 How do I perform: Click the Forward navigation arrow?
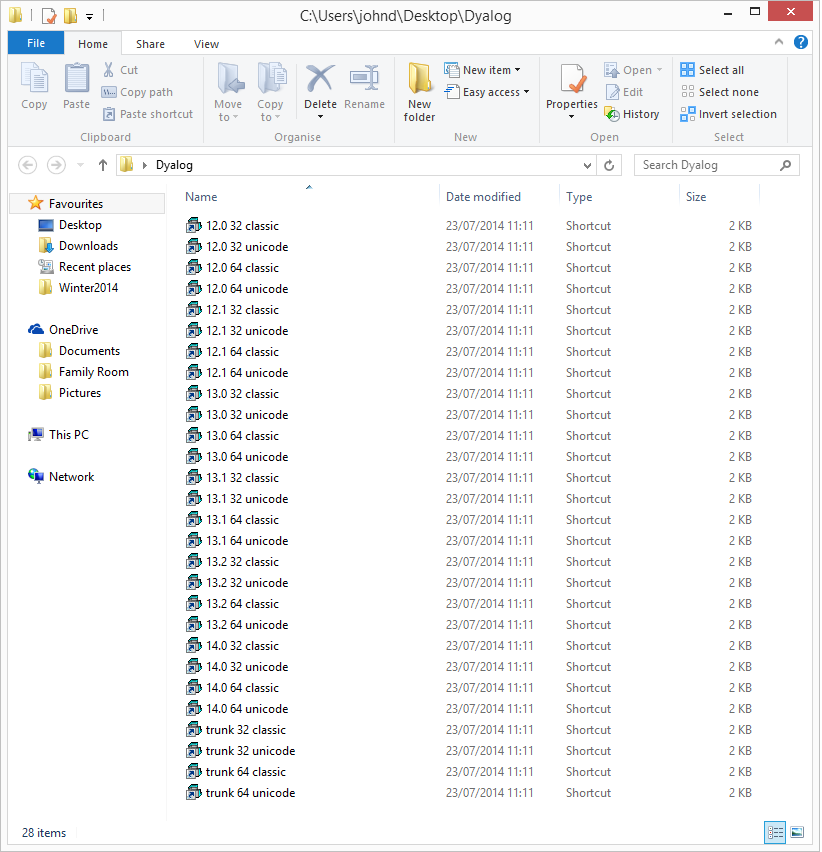point(56,165)
